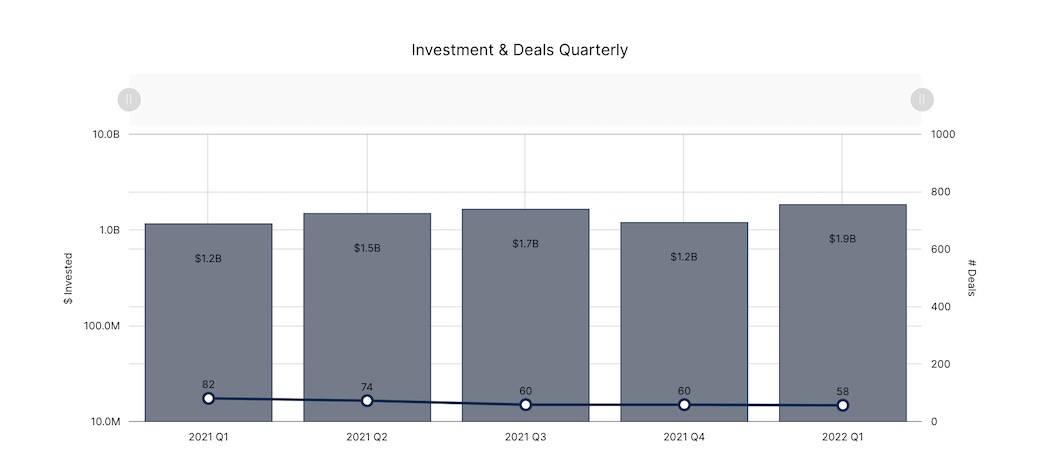The width and height of the screenshot is (1050, 463).
Task: Click the 2021 Q1 x-axis label
Action: coord(208,437)
